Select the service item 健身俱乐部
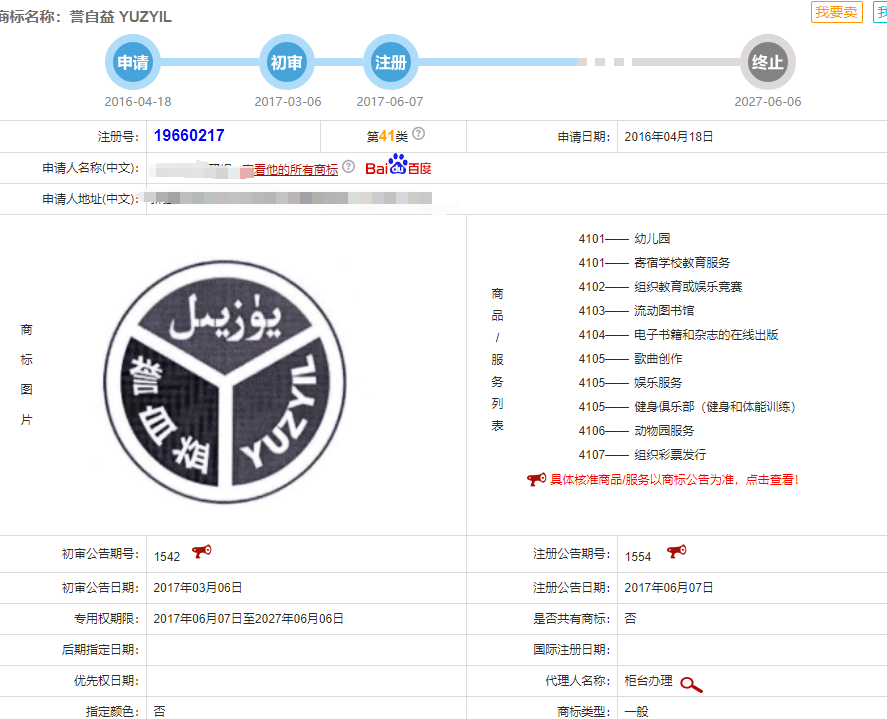Screen dimensions: 887x719 pyautogui.click(x=714, y=407)
